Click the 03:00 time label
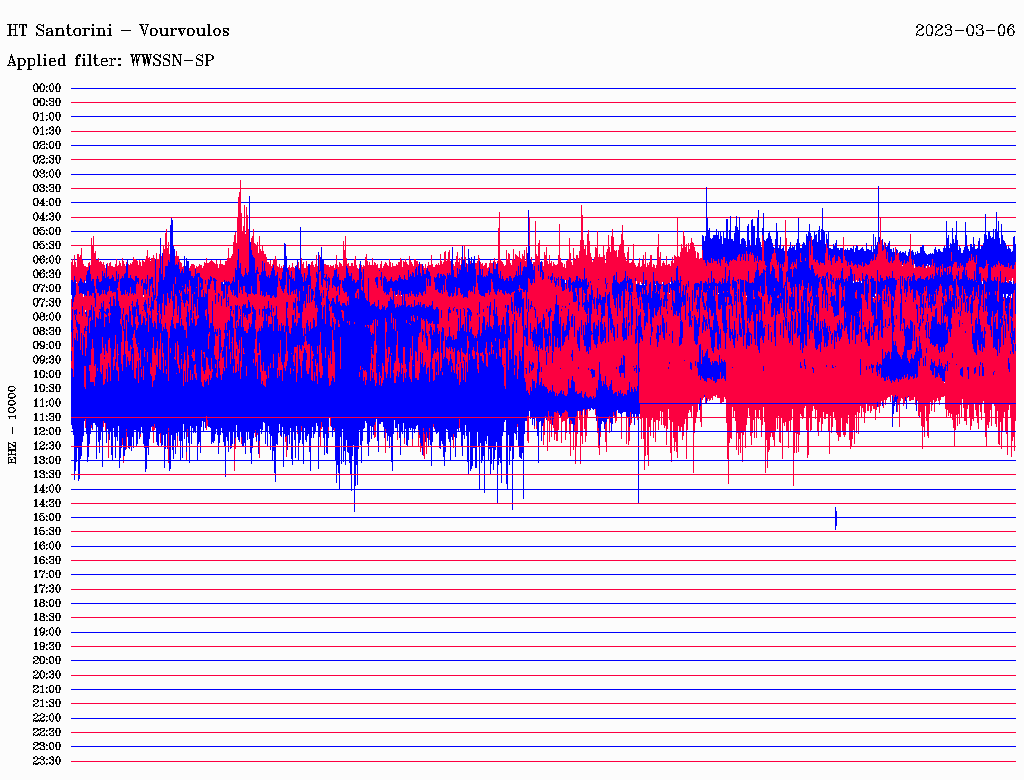The height and width of the screenshot is (780, 1024). coord(47,174)
